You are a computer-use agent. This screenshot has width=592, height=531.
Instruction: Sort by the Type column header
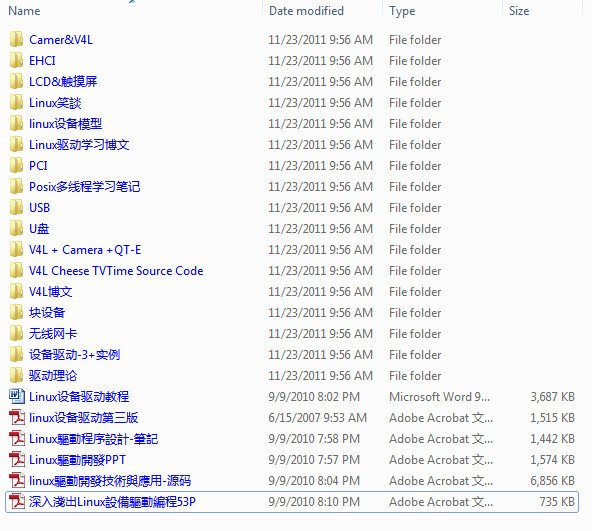[x=402, y=11]
